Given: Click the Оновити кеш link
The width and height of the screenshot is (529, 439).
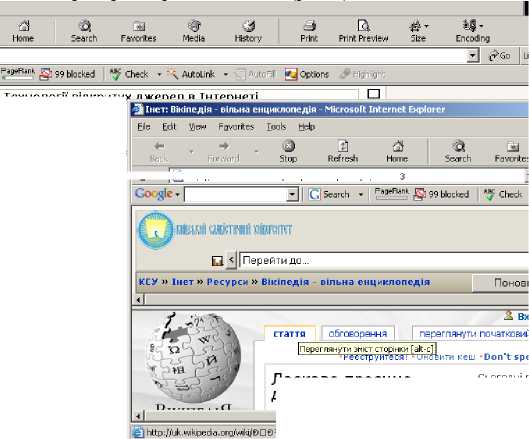Looking at the screenshot, I should coord(446,357).
